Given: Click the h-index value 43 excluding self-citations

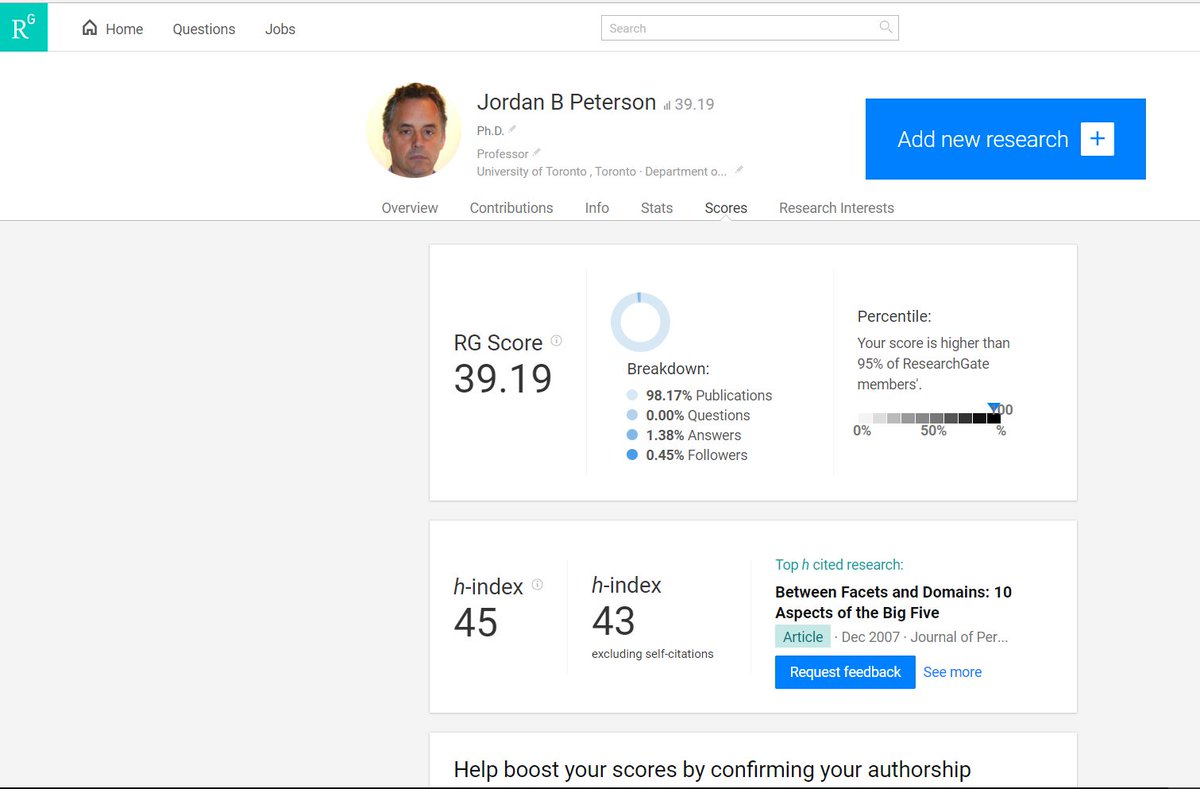Looking at the screenshot, I should click(614, 621).
